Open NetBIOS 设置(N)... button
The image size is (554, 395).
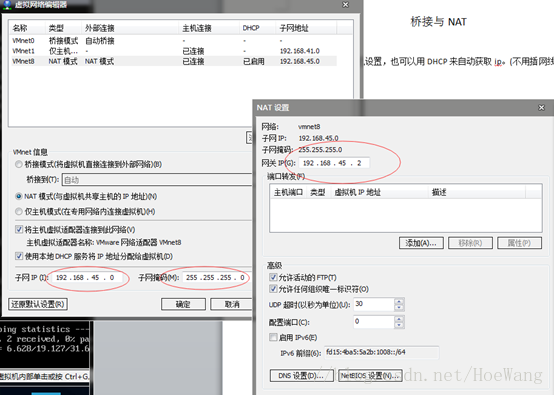pos(370,376)
